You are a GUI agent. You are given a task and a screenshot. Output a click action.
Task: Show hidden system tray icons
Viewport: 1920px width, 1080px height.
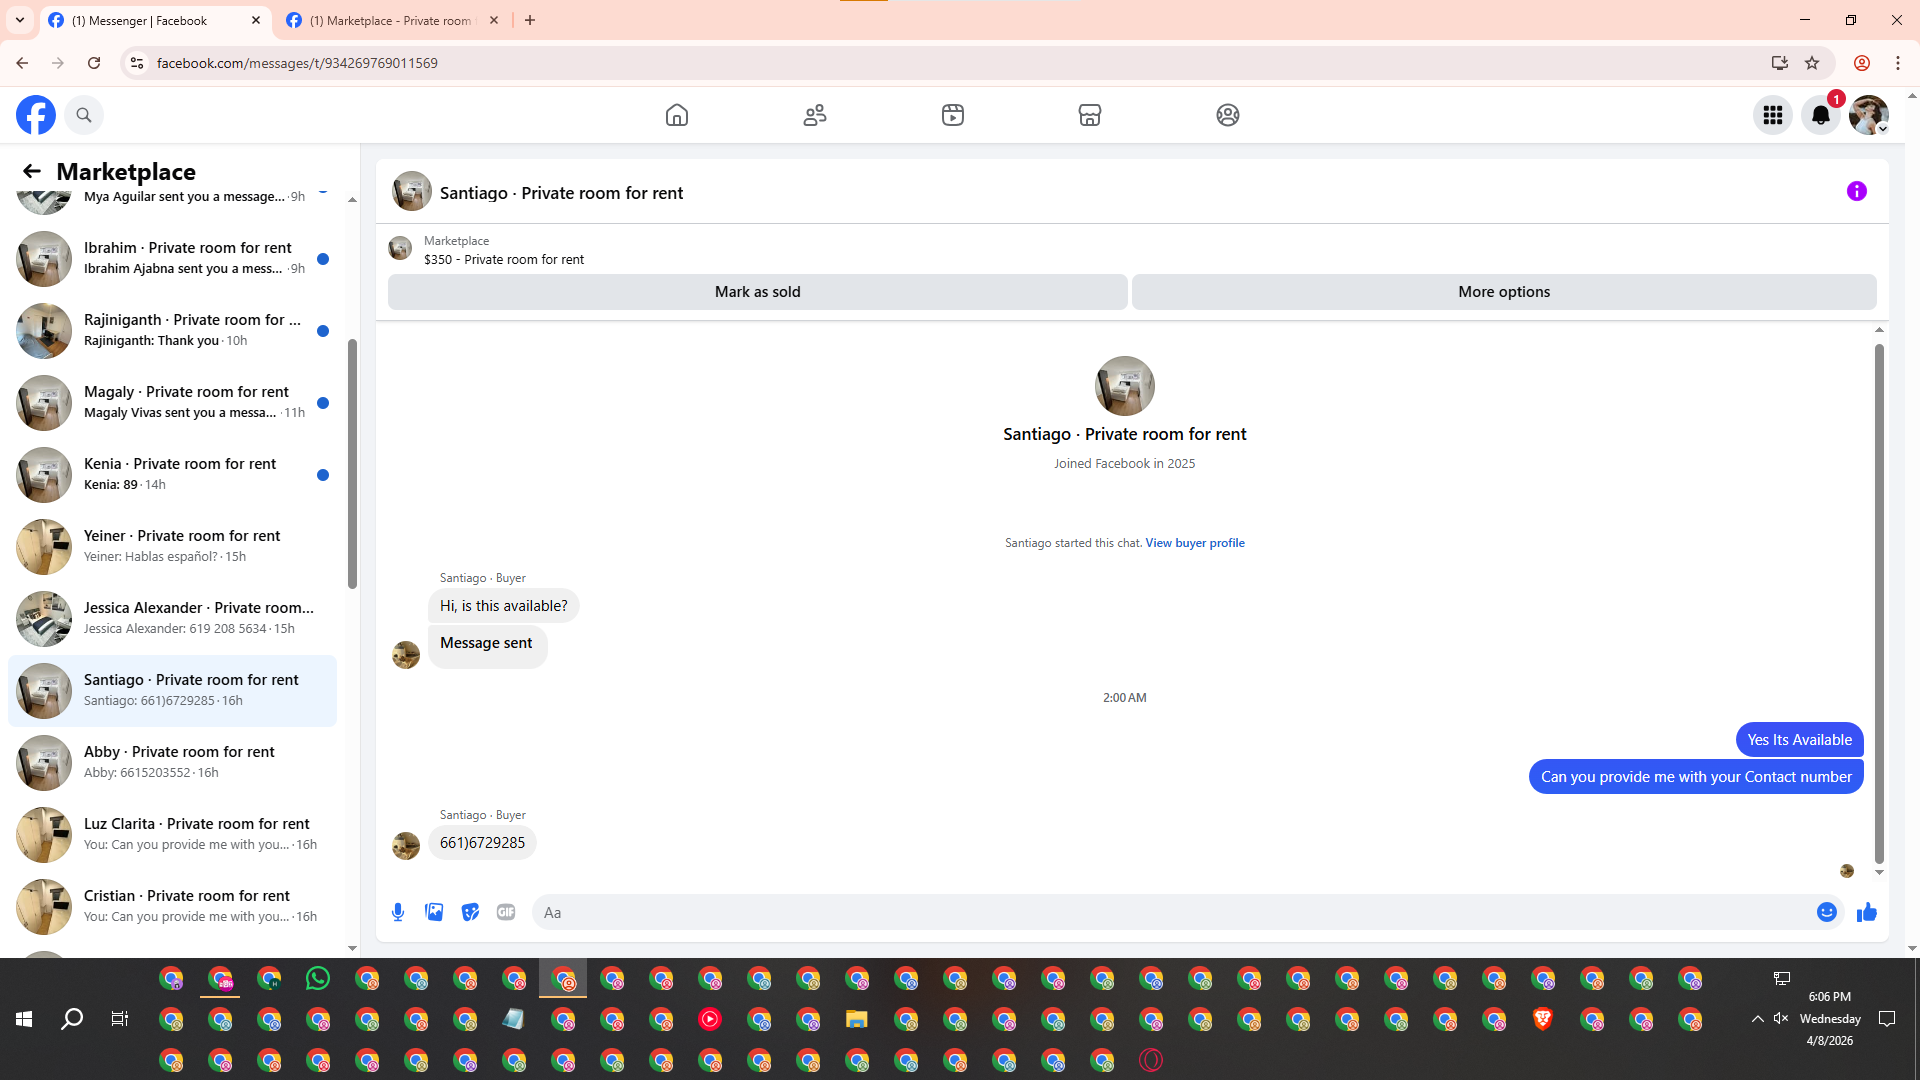point(1758,1019)
